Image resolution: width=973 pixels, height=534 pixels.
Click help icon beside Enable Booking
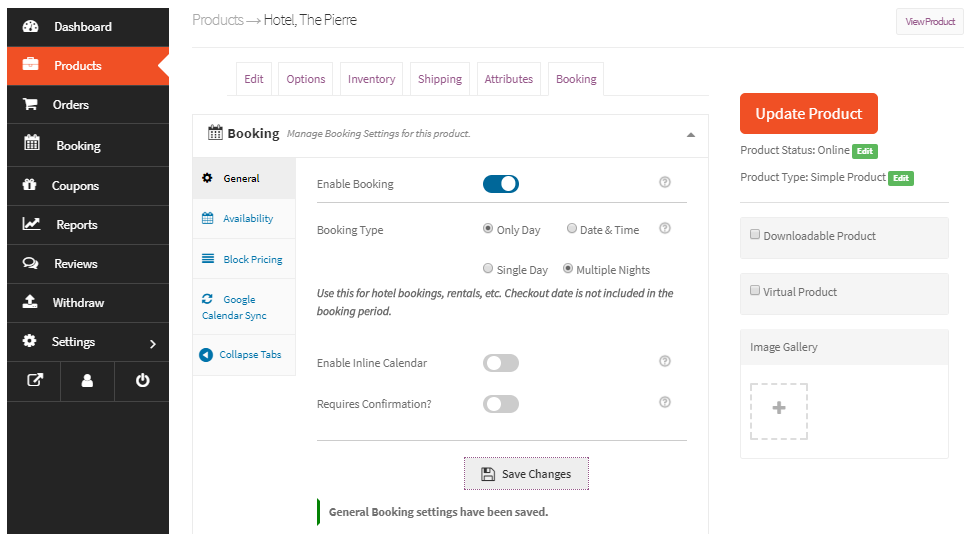click(x=665, y=183)
